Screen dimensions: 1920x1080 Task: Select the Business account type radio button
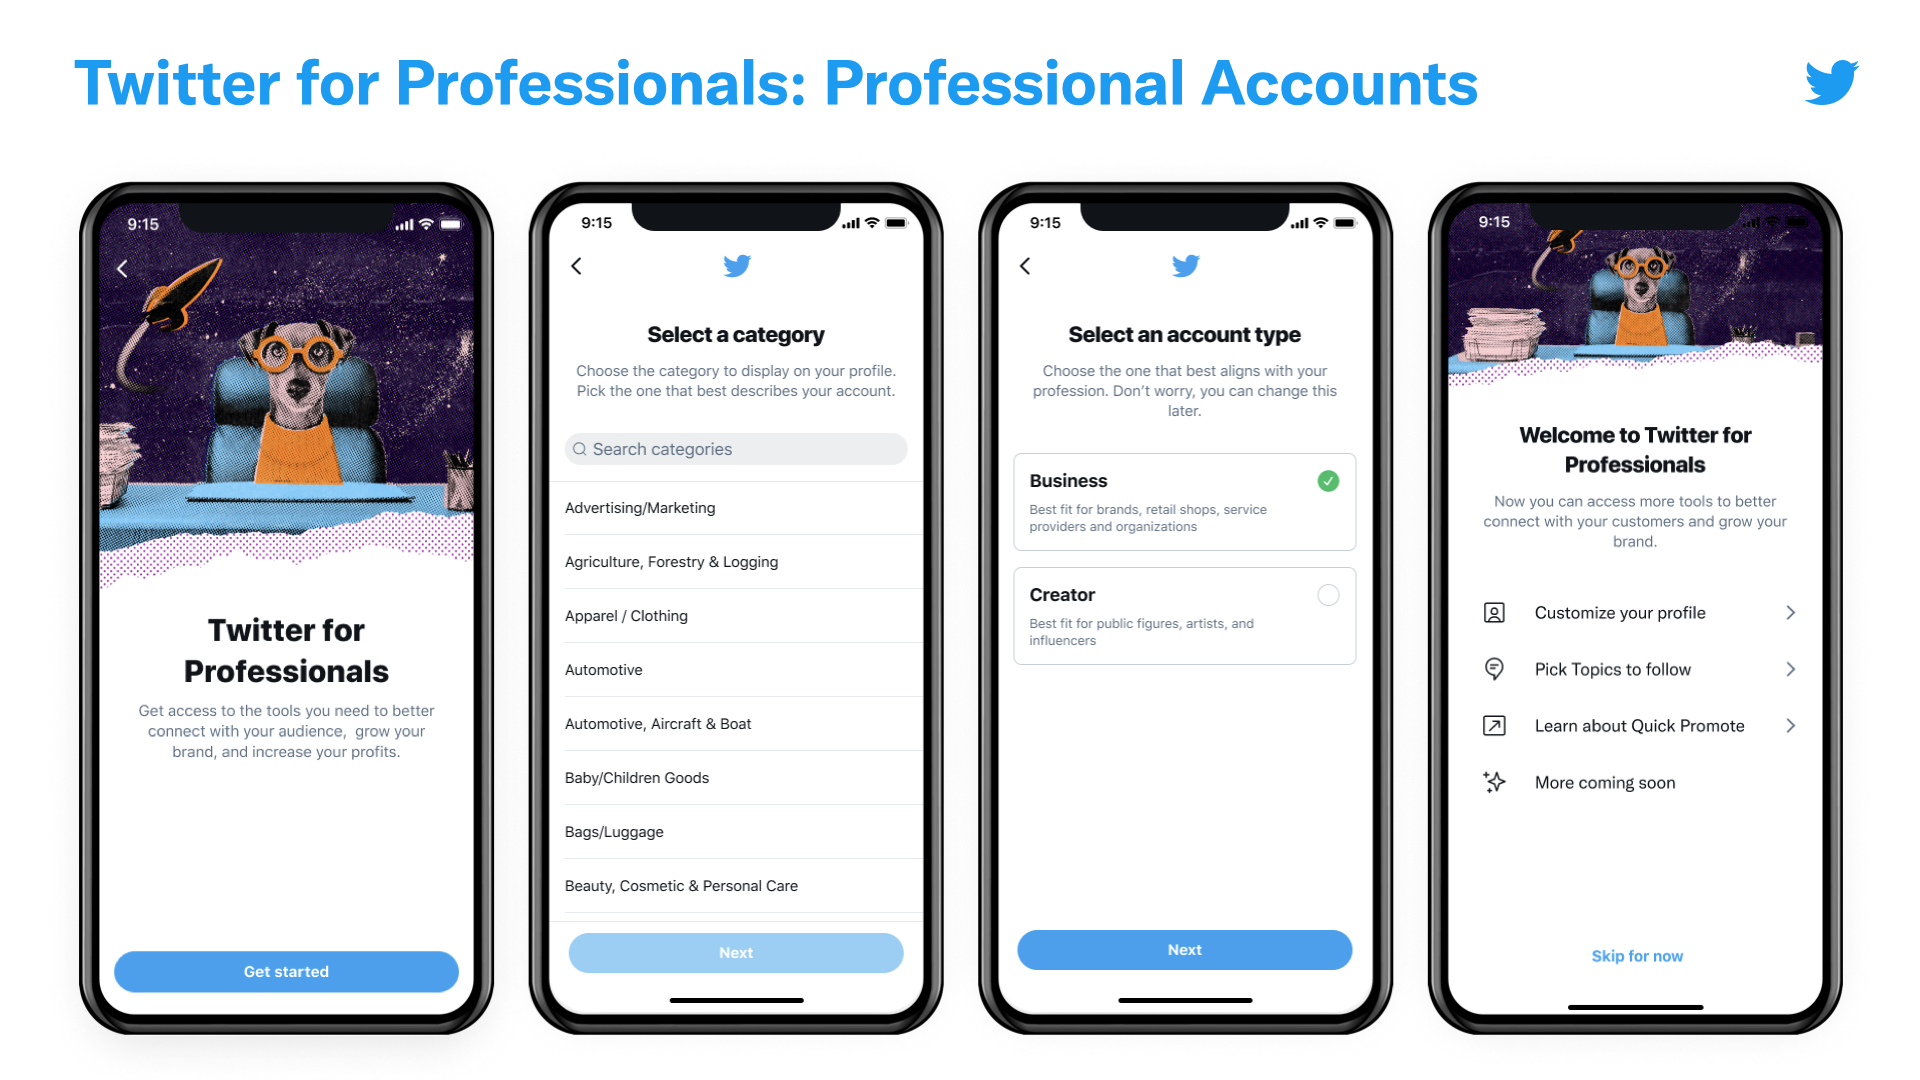1328,480
